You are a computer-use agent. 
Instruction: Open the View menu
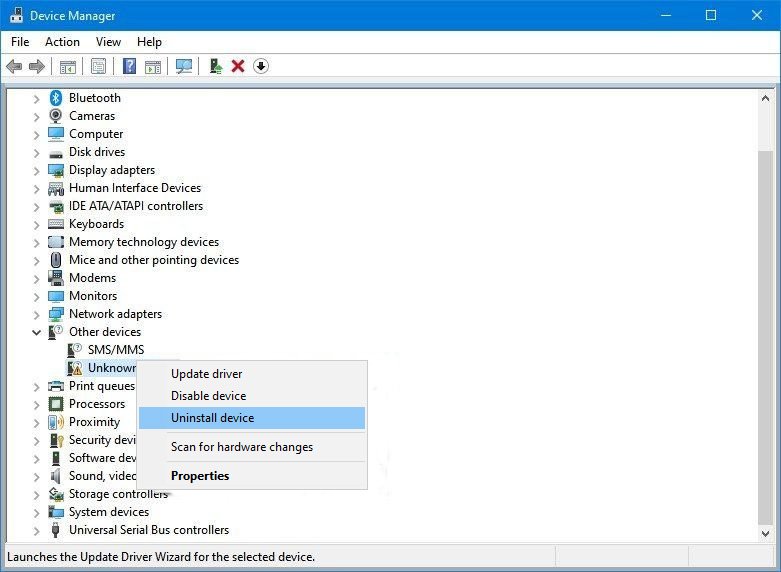(108, 42)
